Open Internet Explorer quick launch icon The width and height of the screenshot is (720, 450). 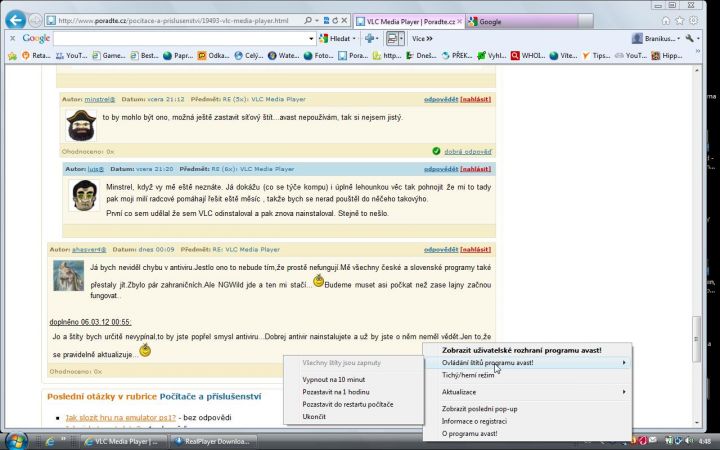(x=50, y=442)
